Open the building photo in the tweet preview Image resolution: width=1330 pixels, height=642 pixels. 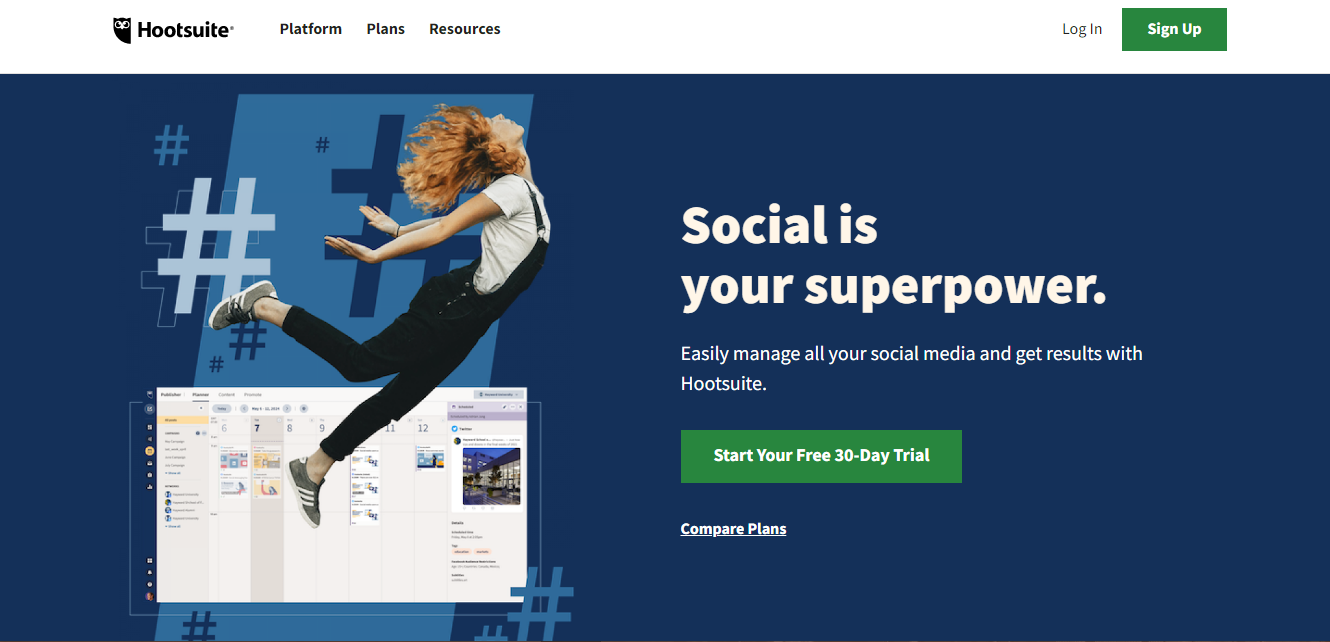(491, 476)
